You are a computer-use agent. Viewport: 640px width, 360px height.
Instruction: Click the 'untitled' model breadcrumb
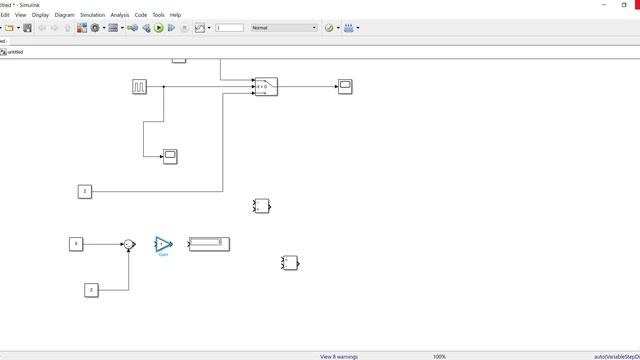pos(15,52)
